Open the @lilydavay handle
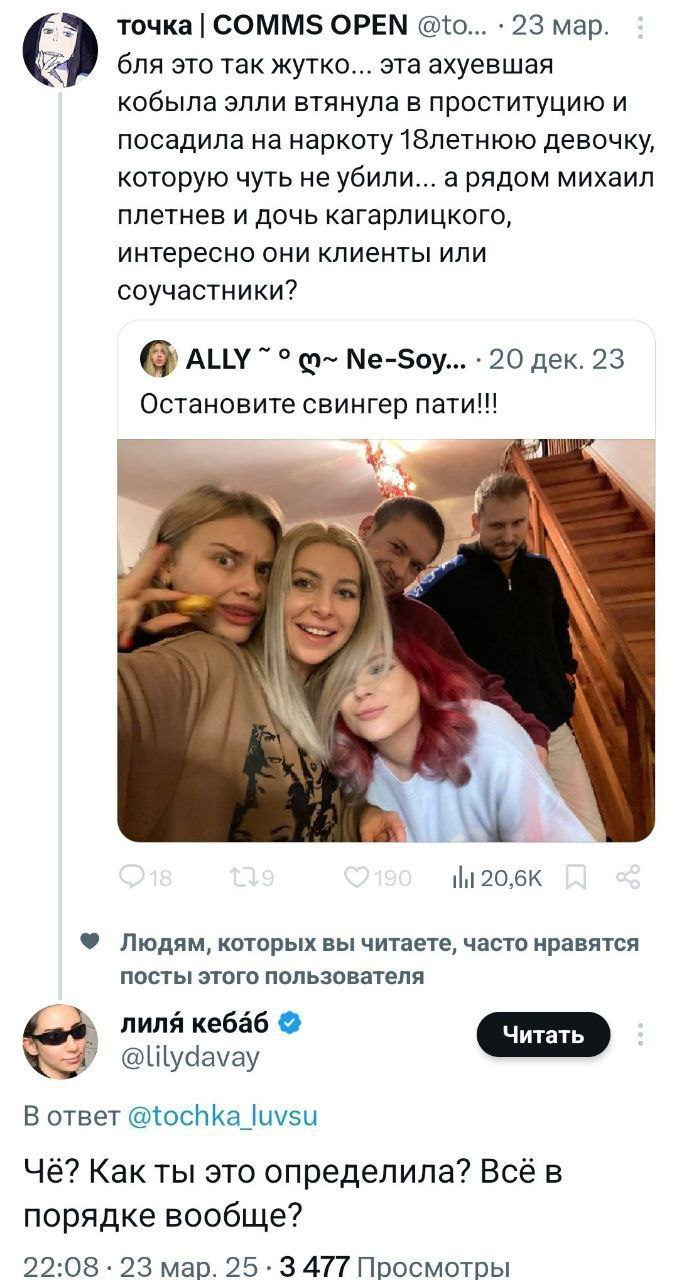 [x=190, y=1057]
